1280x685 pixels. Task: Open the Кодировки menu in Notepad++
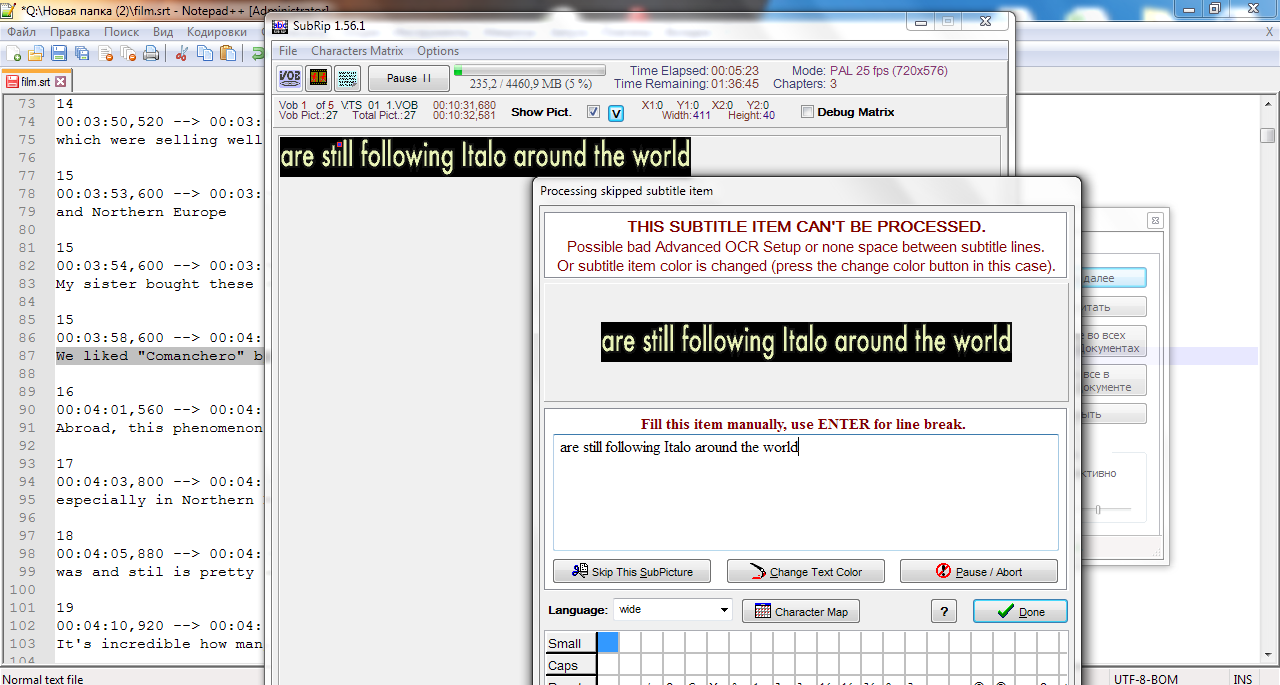(x=217, y=32)
